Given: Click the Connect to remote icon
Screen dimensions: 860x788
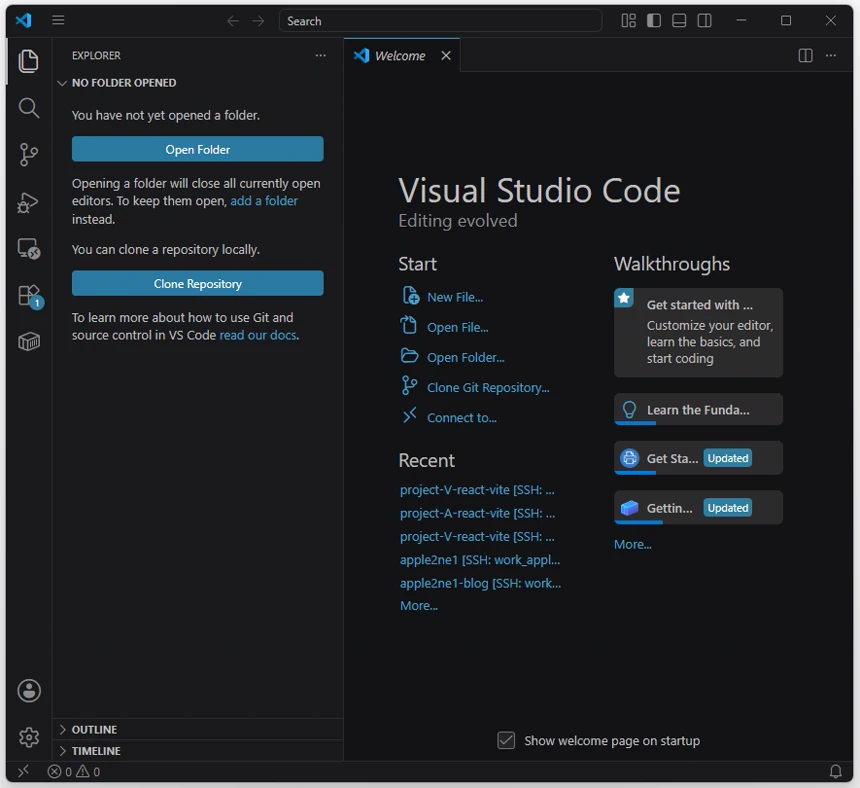Looking at the screenshot, I should click(x=409, y=416).
